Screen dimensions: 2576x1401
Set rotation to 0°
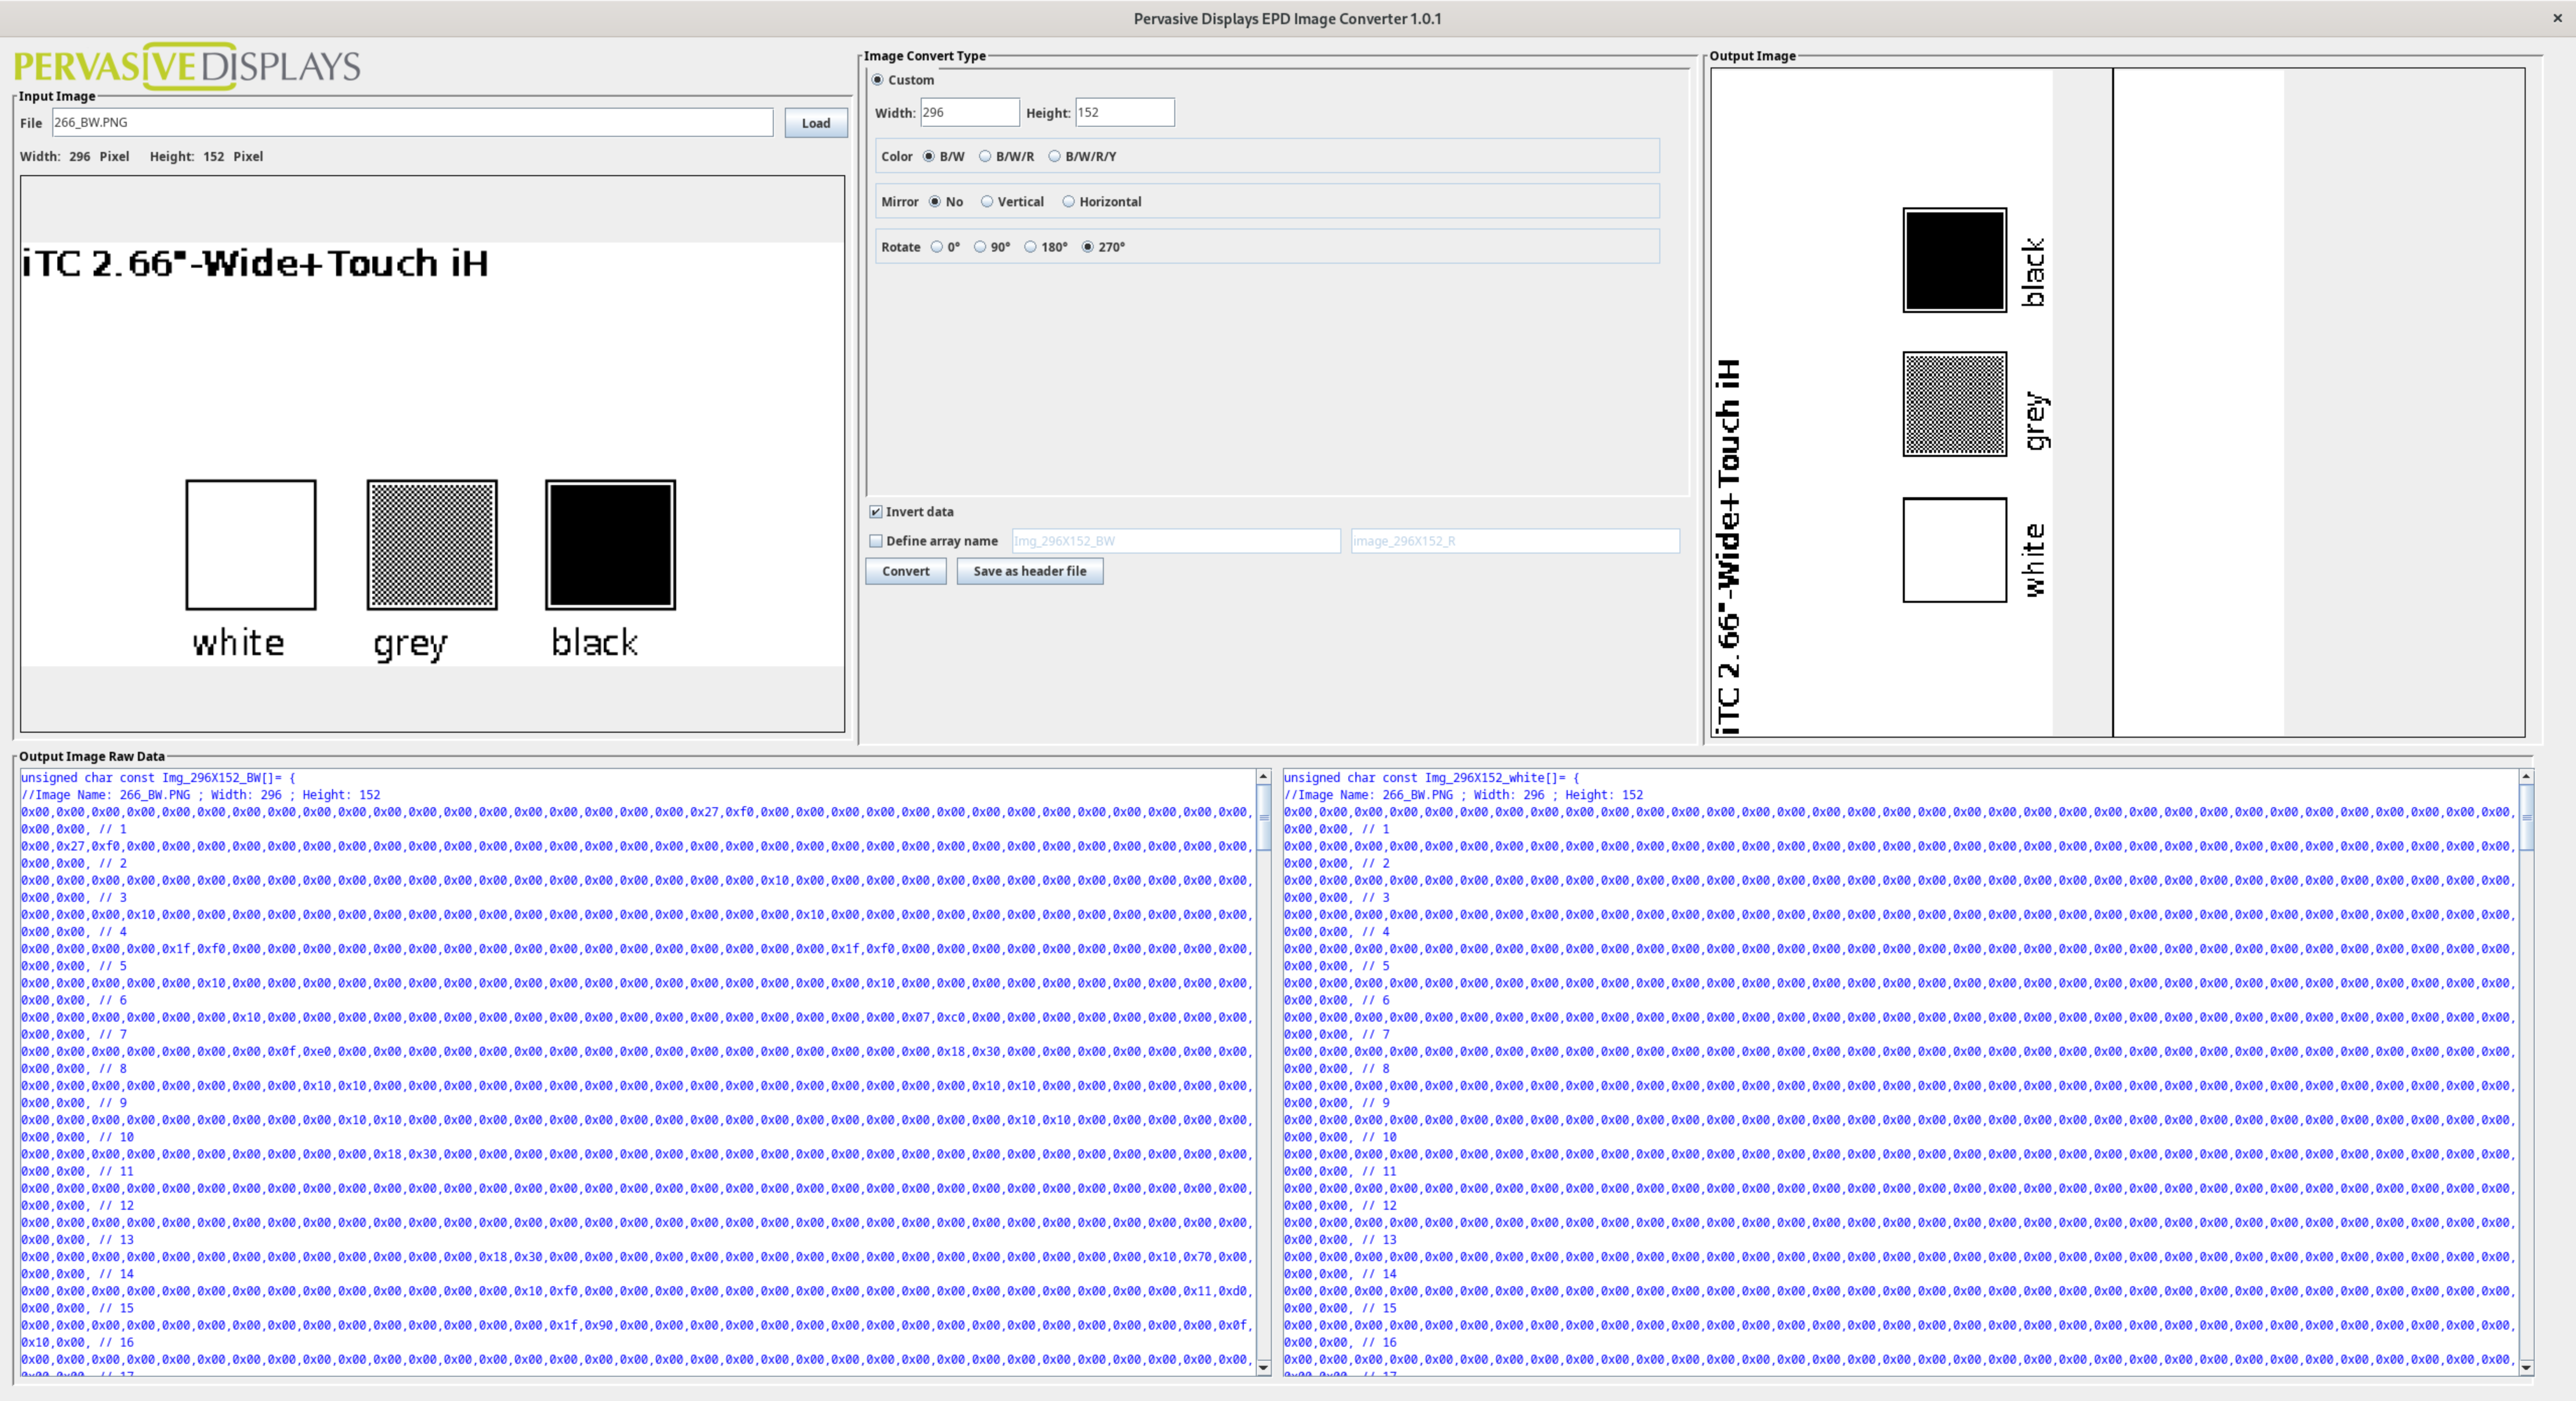pos(937,246)
